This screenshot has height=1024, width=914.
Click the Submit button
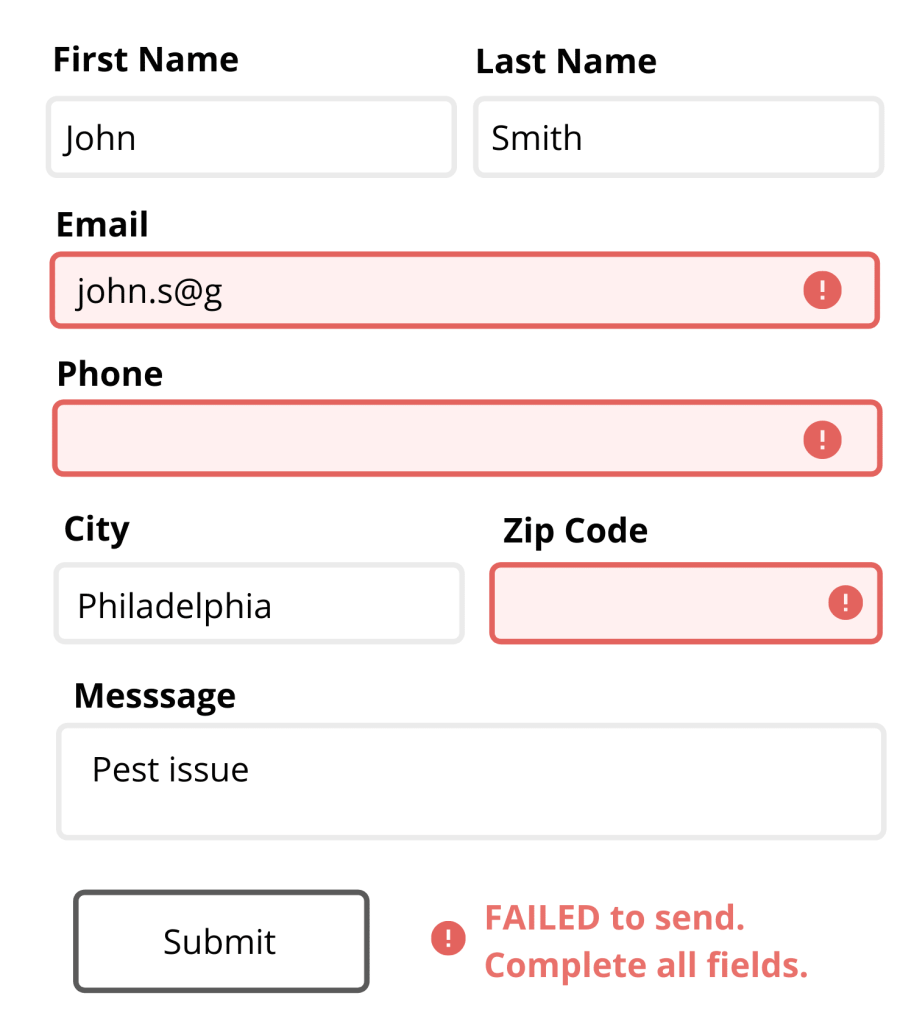tap(221, 941)
